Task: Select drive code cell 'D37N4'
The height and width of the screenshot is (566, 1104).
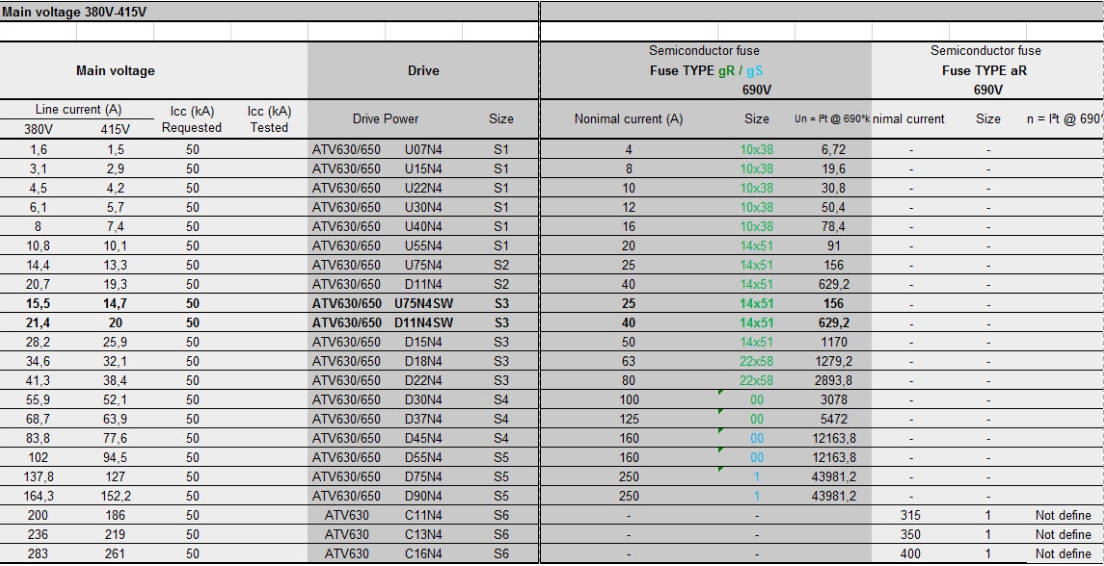Action: [x=423, y=419]
